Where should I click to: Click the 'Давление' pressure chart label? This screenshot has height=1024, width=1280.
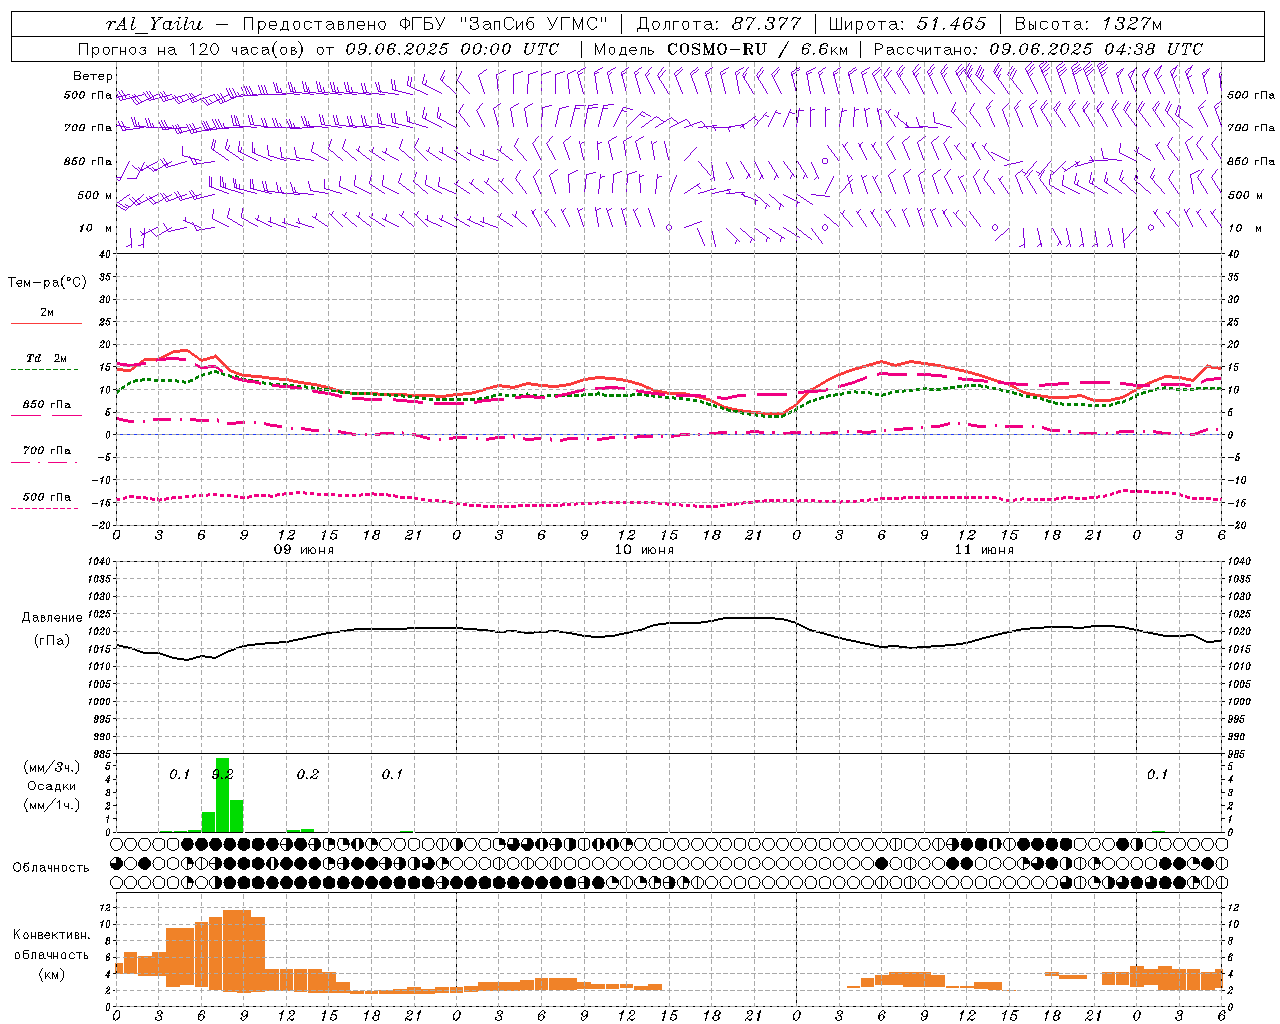[x=51, y=618]
